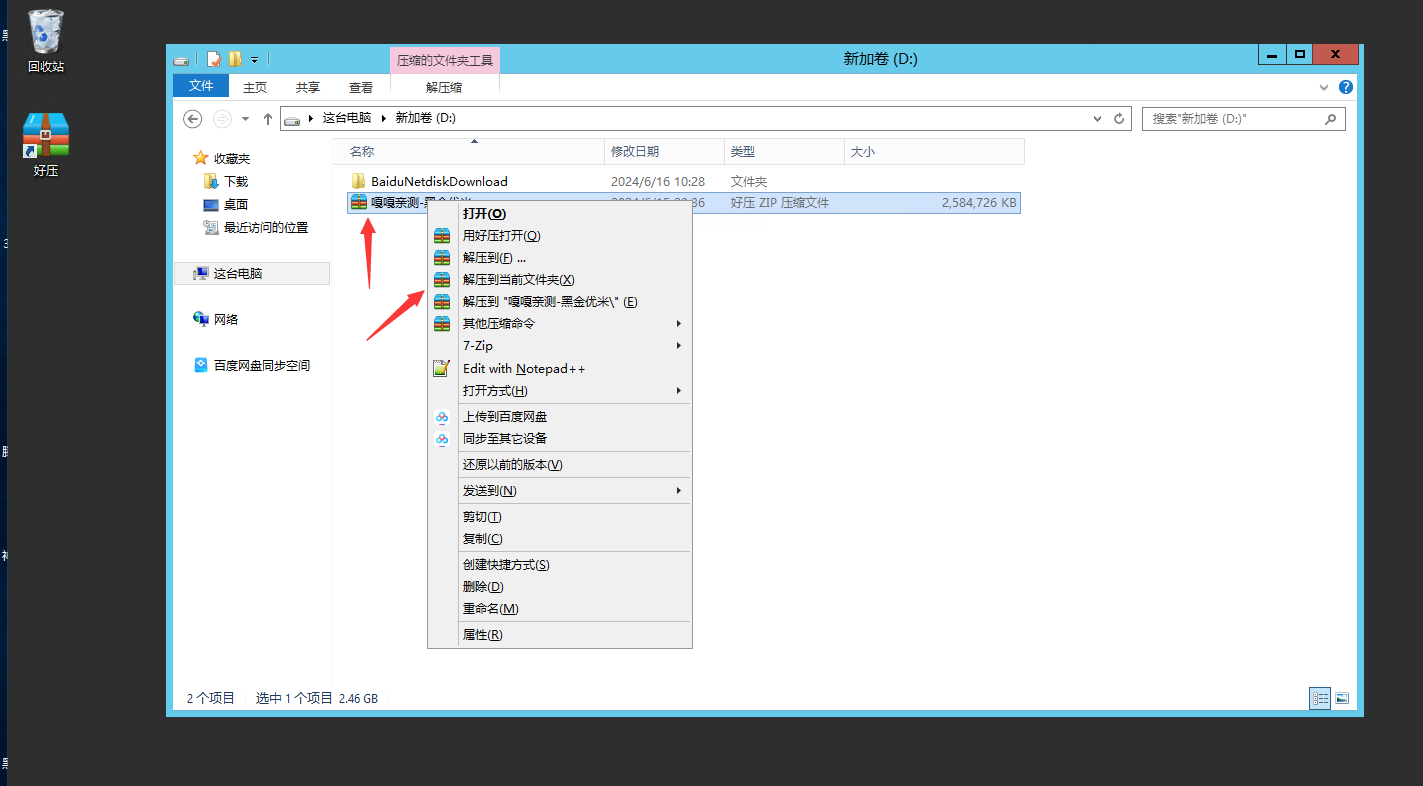Open 下载 in the navigation pane

click(x=226, y=181)
